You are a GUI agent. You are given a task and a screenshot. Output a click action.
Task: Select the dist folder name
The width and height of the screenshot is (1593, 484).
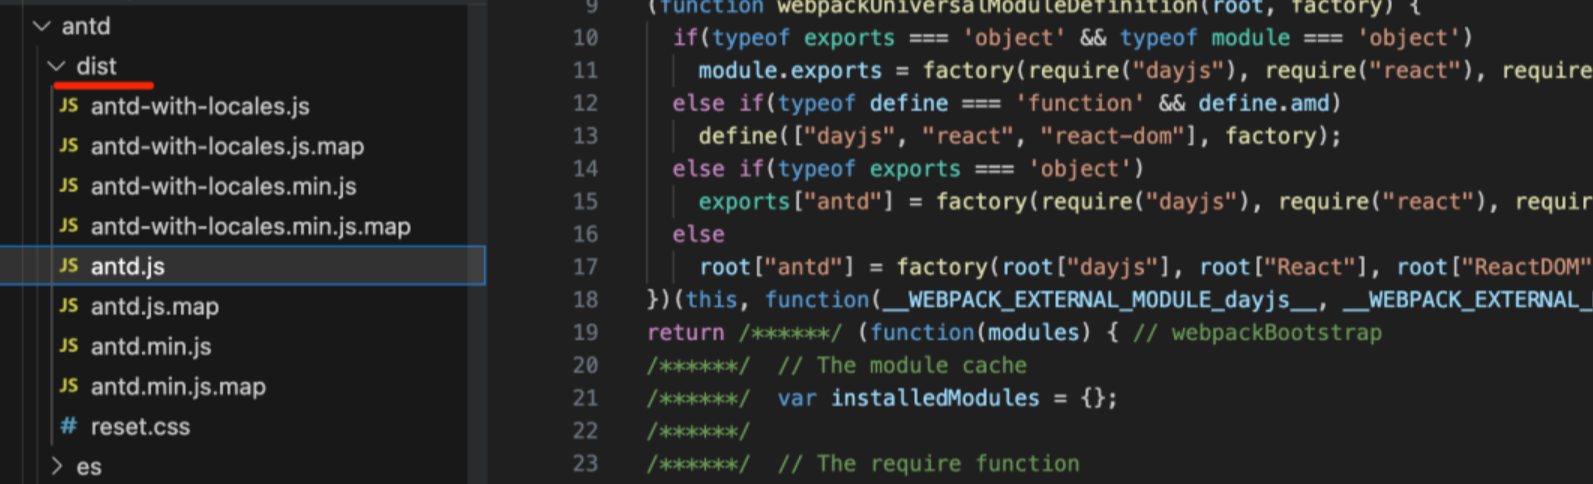[x=96, y=66]
